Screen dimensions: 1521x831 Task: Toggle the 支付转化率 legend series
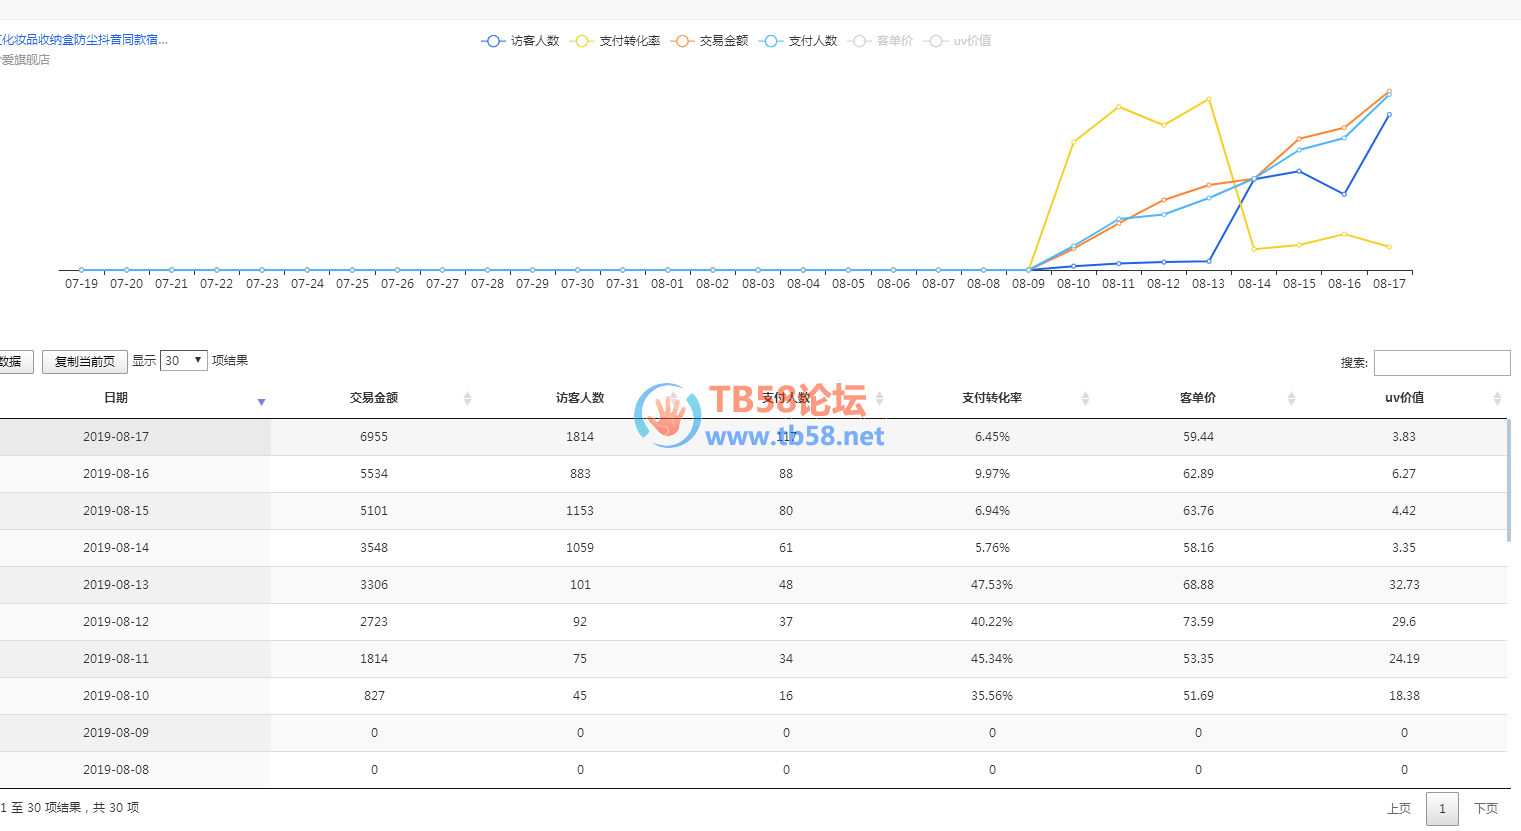click(x=615, y=41)
